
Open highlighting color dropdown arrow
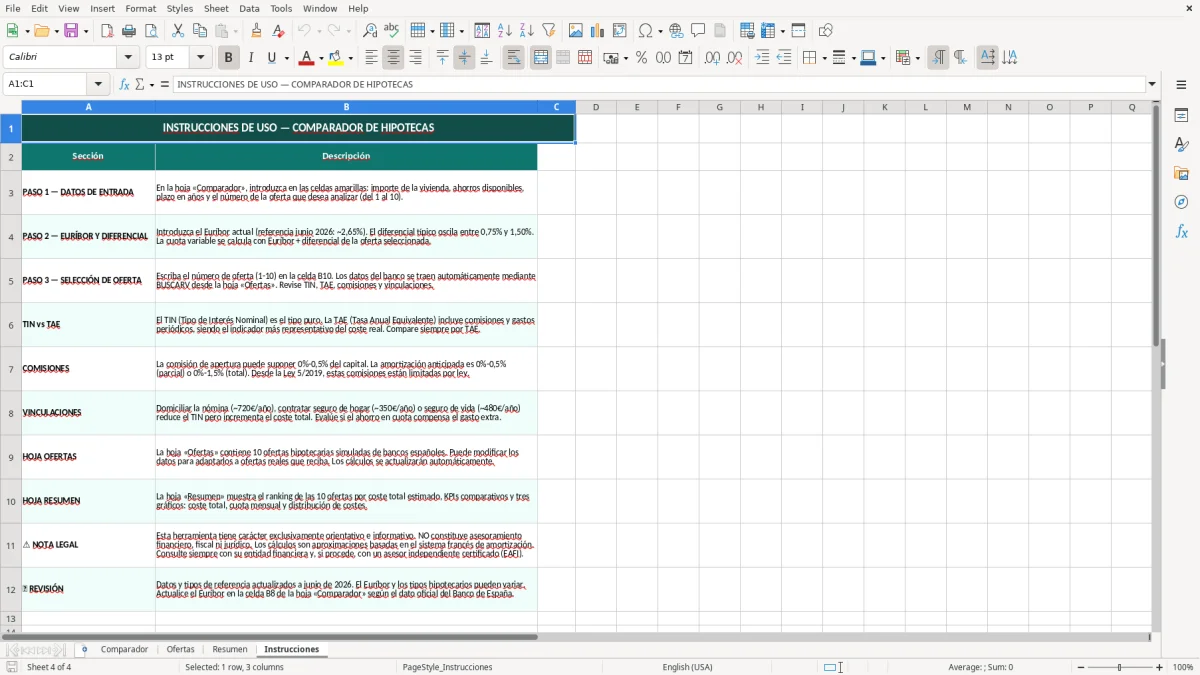[x=350, y=58]
